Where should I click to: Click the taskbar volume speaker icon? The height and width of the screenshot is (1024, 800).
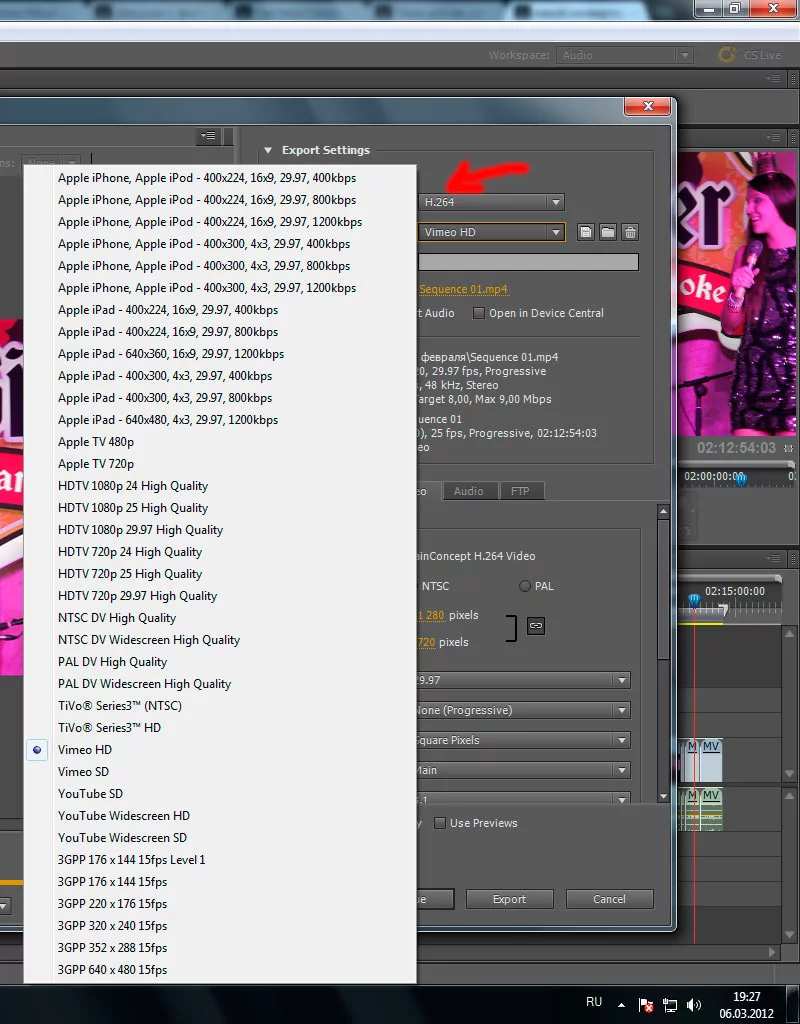coord(694,1005)
